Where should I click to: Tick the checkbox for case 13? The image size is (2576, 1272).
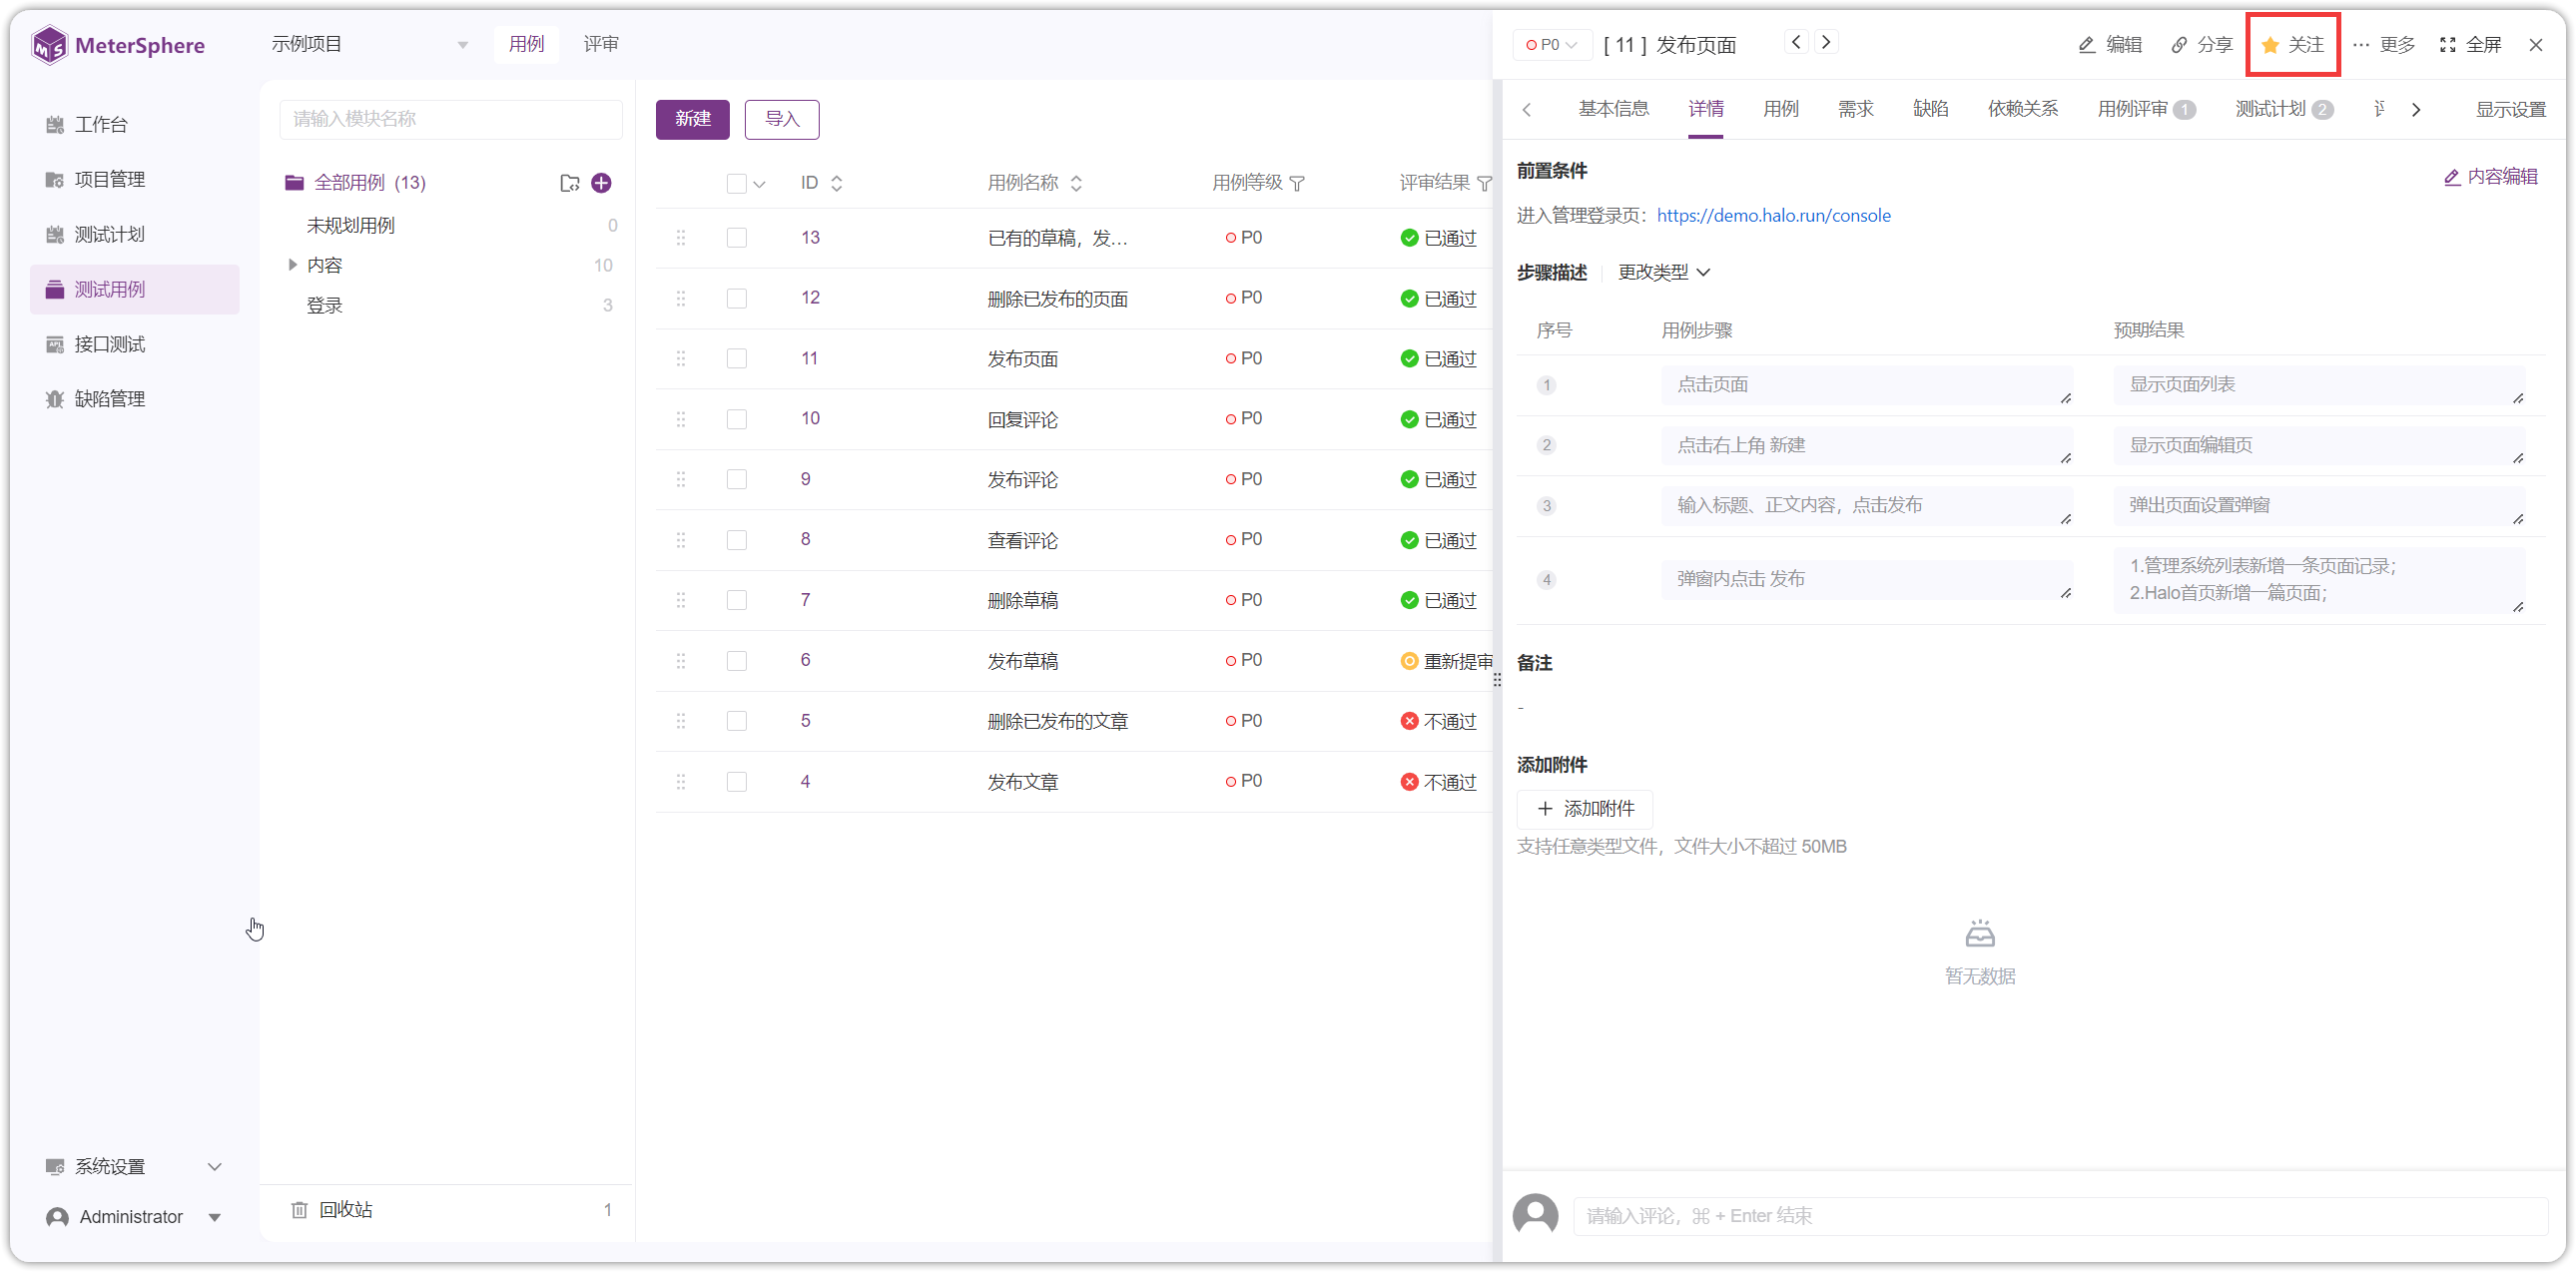pyautogui.click(x=736, y=238)
